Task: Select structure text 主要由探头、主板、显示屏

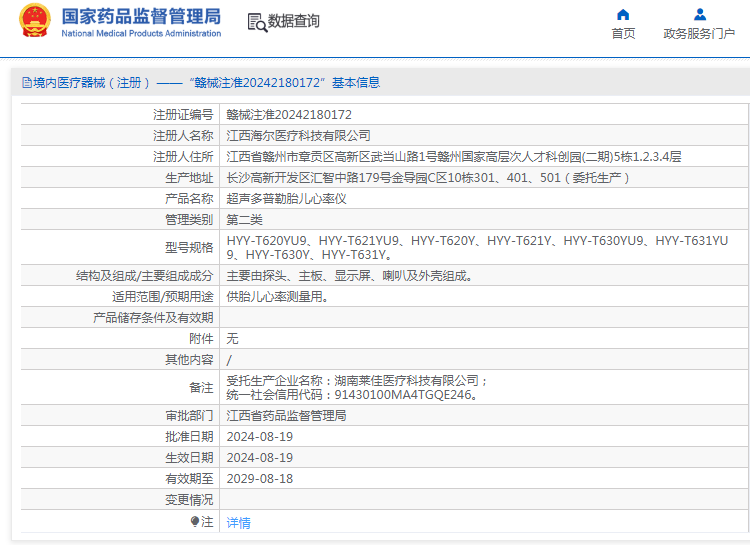Action: [349, 276]
